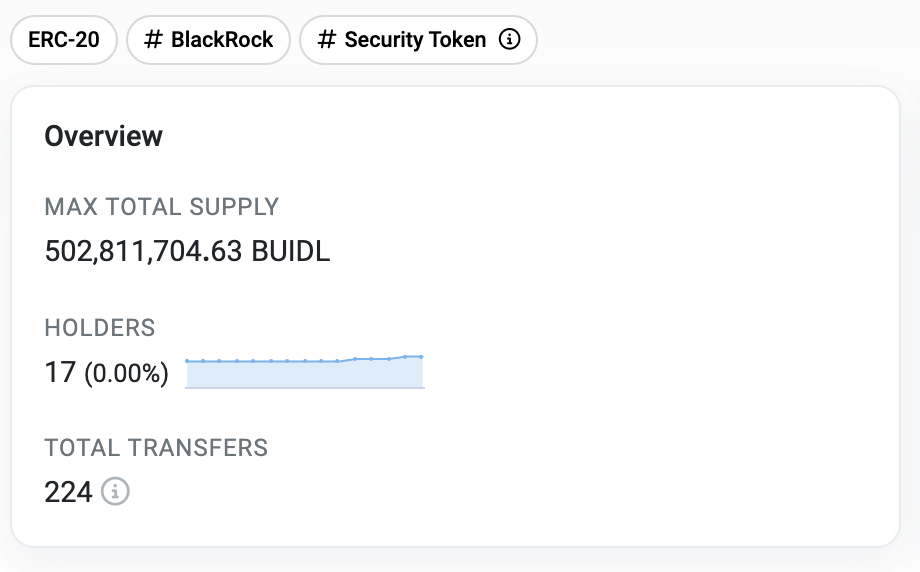Click the TOTAL TRANSFERS label
This screenshot has width=920, height=572.
point(156,447)
